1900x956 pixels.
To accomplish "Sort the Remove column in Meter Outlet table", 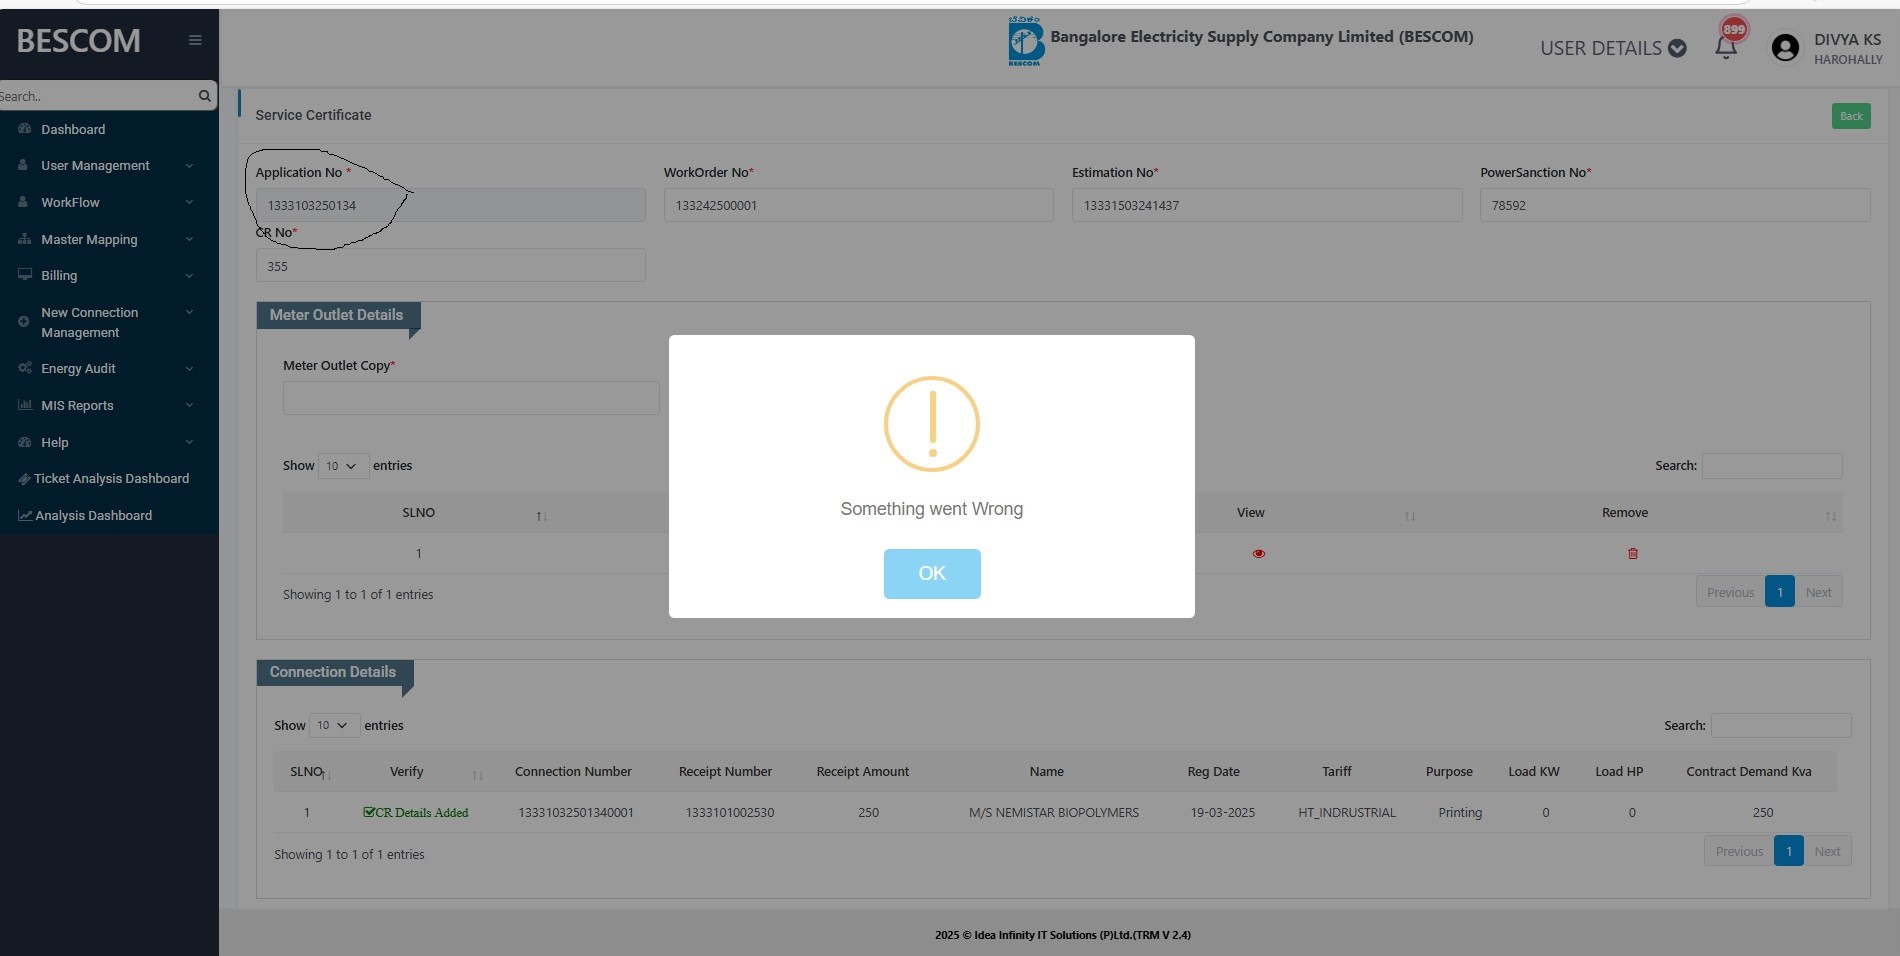I will click(x=1830, y=516).
